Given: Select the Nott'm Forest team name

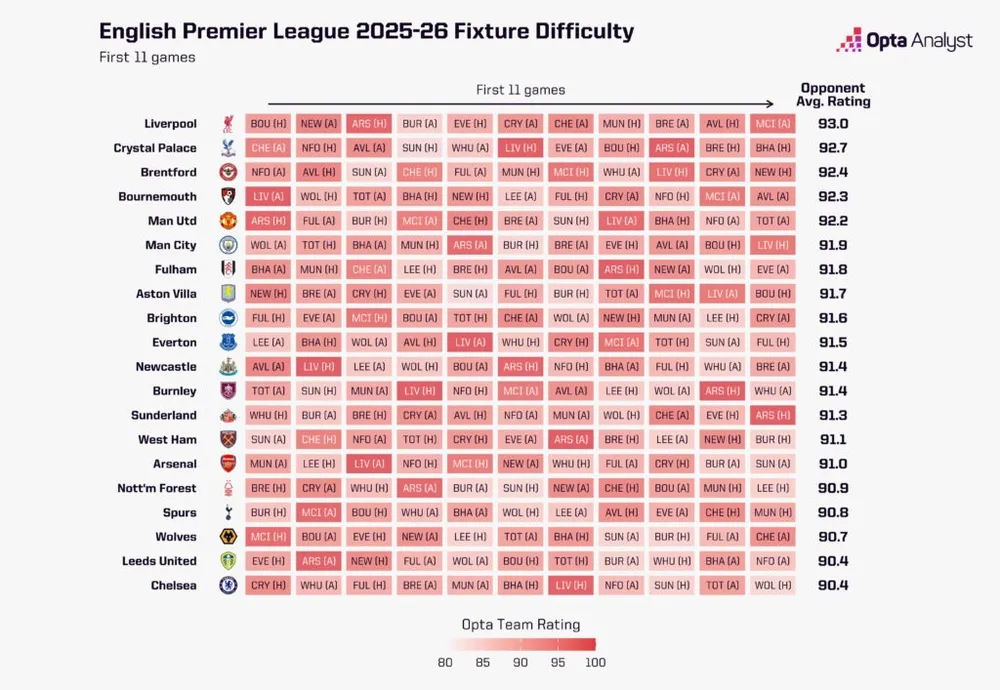Looking at the screenshot, I should 156,488.
